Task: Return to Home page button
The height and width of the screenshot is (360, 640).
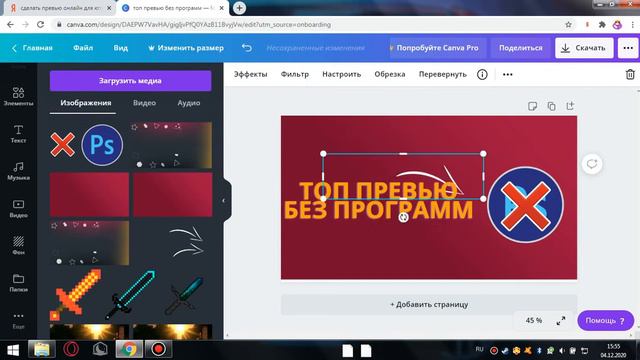Action: tap(33, 48)
